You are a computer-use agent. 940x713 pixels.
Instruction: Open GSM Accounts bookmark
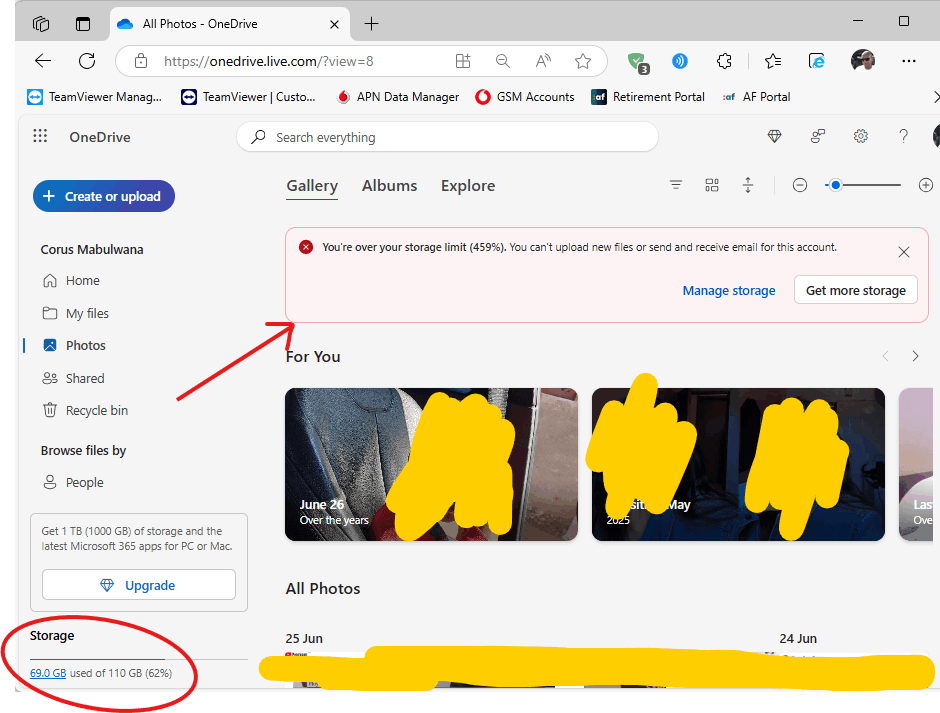point(525,97)
